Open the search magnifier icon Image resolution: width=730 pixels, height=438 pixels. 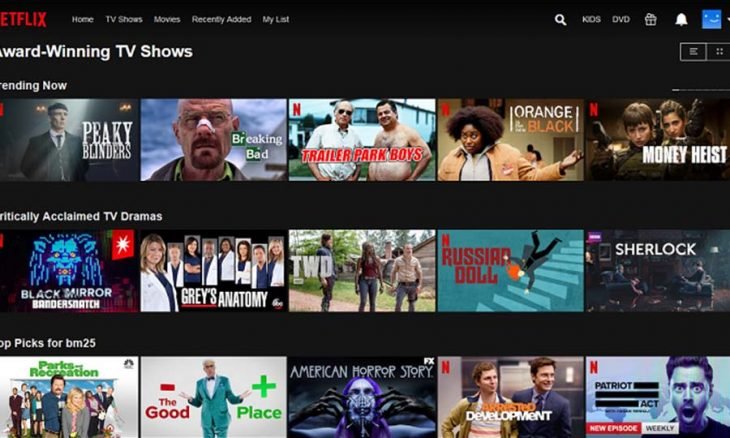pos(561,20)
